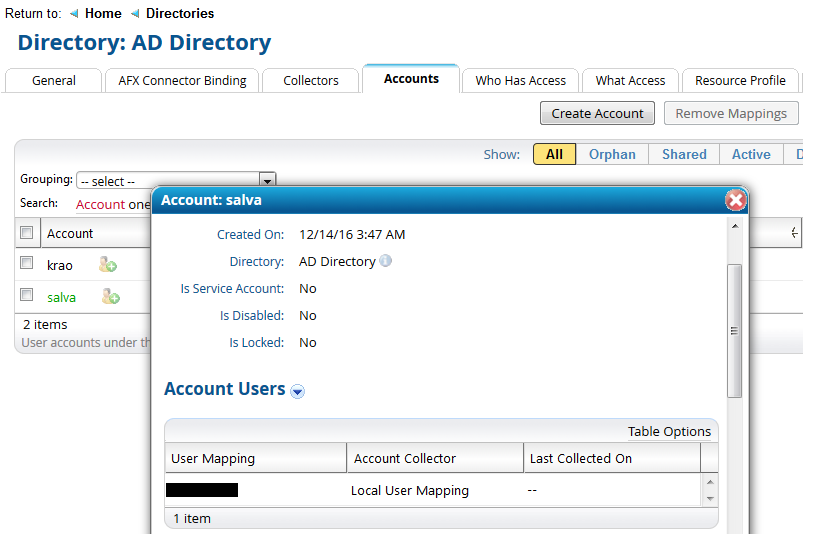The height and width of the screenshot is (536, 817).
Task: Click the add-user icon next to salva
Action: (x=109, y=297)
